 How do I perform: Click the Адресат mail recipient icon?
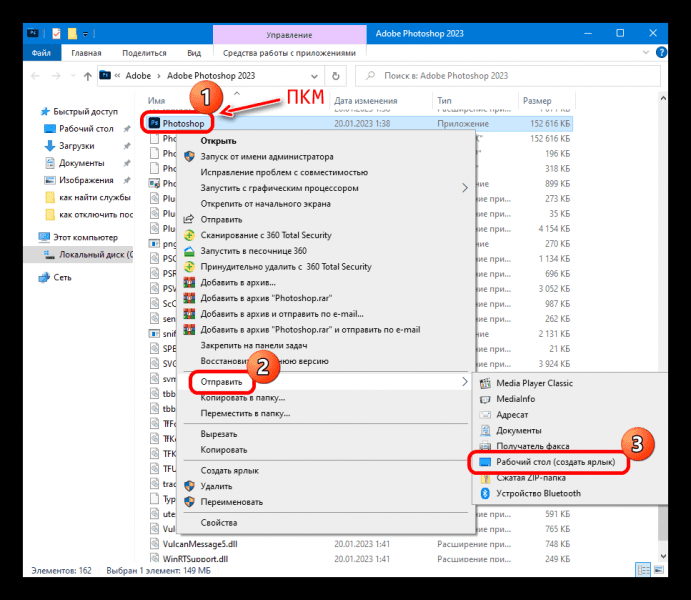pos(485,415)
